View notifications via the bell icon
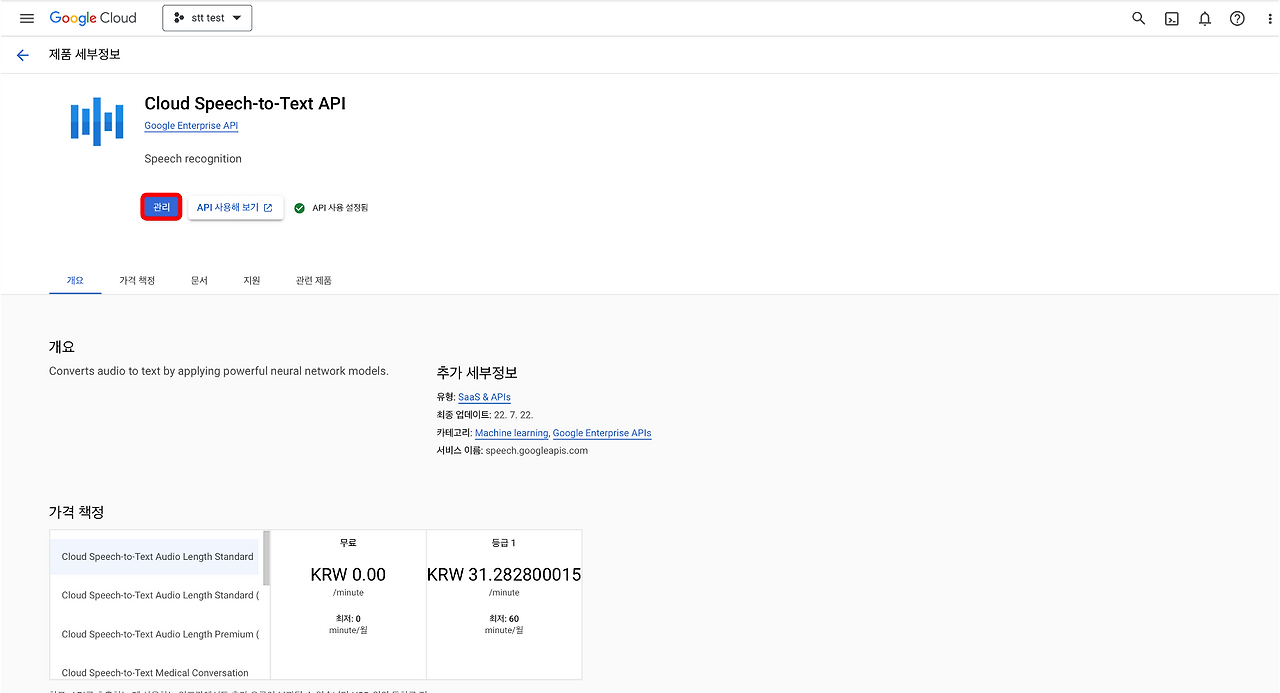Viewport: 1280px width, 693px height. 1204,18
